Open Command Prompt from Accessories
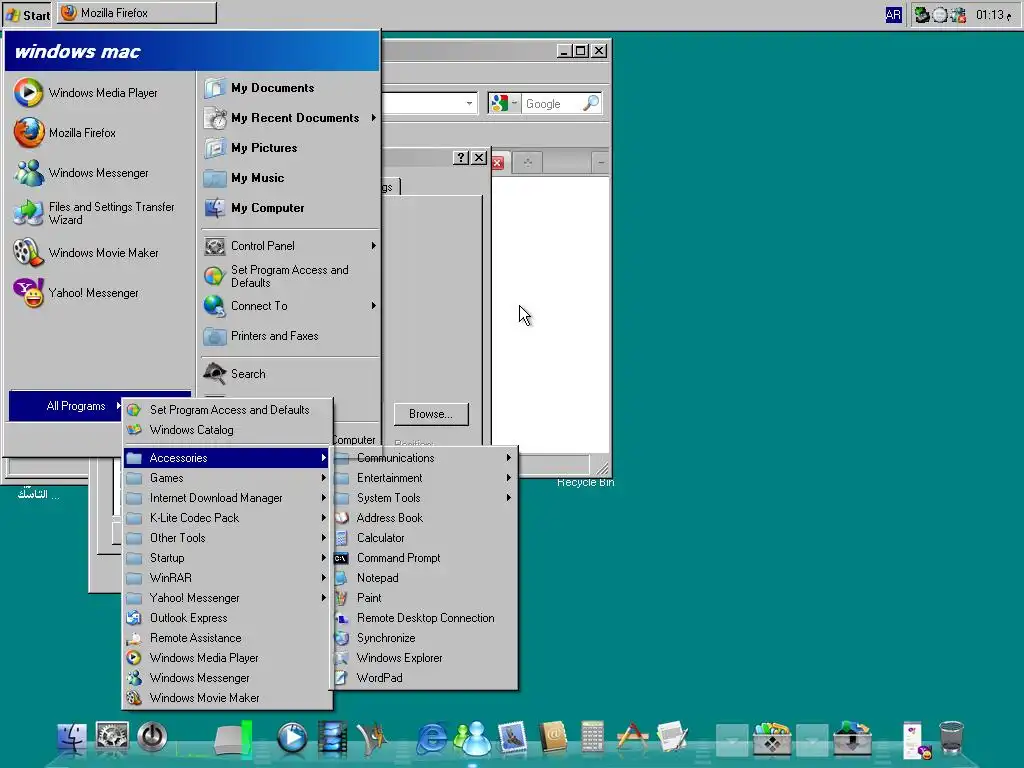Image resolution: width=1024 pixels, height=768 pixels. click(x=423, y=558)
